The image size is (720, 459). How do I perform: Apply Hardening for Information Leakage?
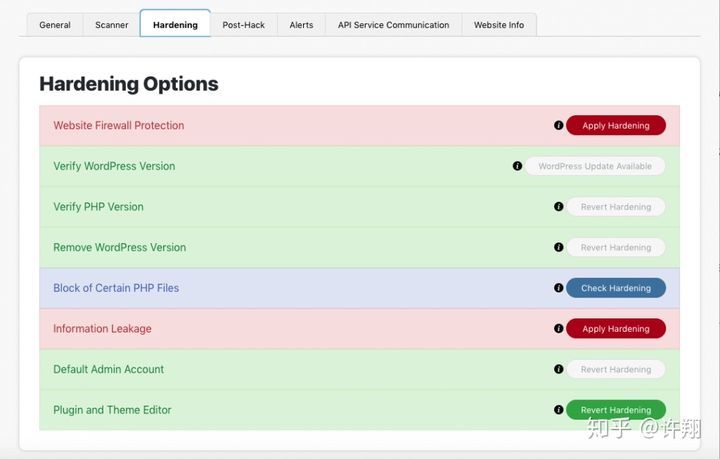click(615, 329)
